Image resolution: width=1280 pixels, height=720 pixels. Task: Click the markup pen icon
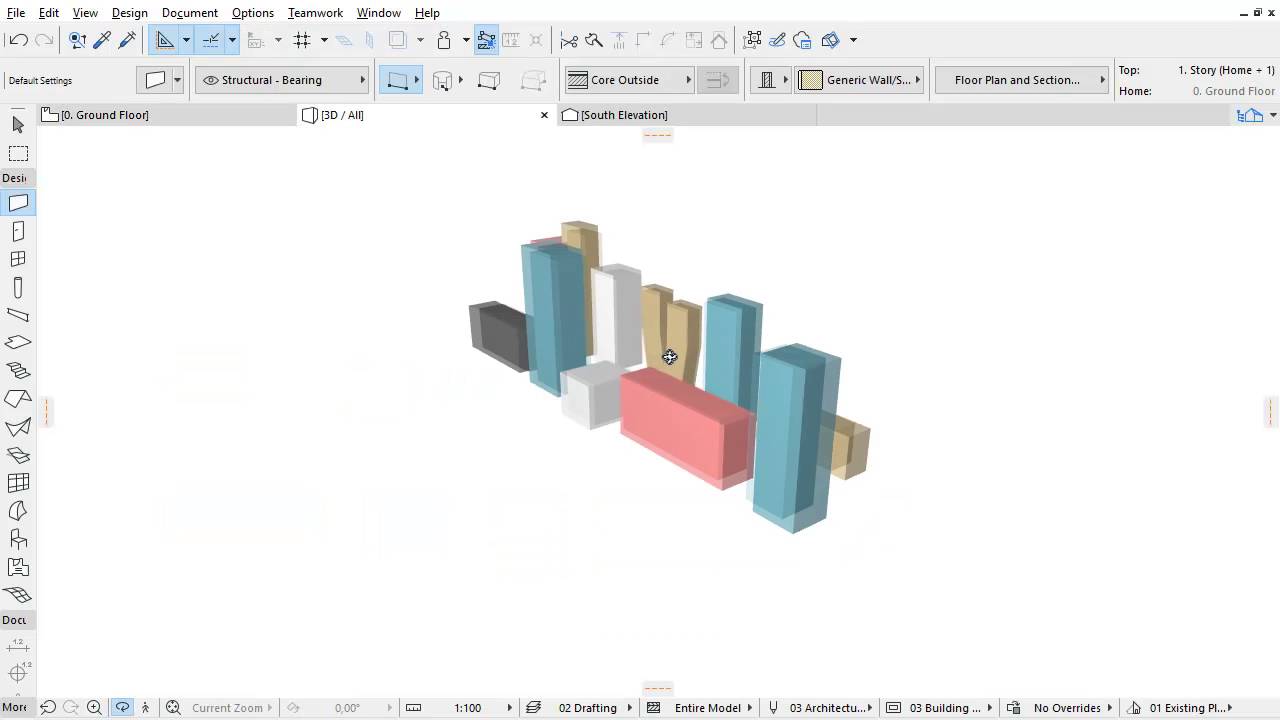[x=777, y=40]
